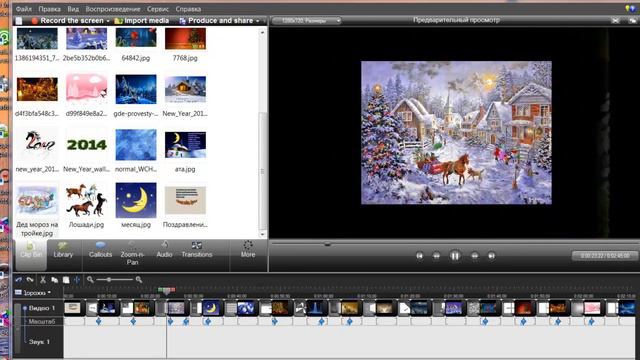Select the 2014 New_Year_wall thumbnail
Viewport: 640px width, 360px height.
[x=87, y=144]
